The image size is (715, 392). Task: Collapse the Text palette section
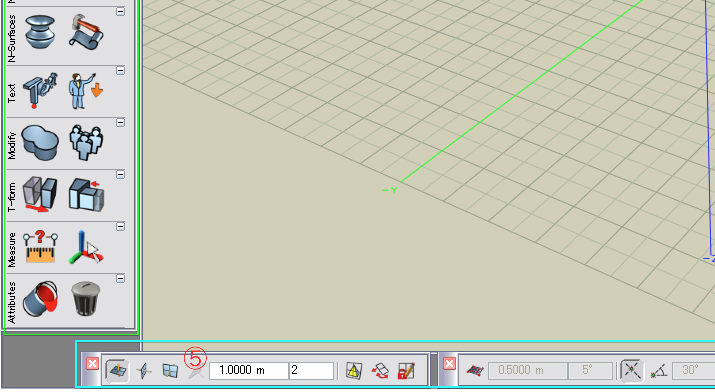120,71
